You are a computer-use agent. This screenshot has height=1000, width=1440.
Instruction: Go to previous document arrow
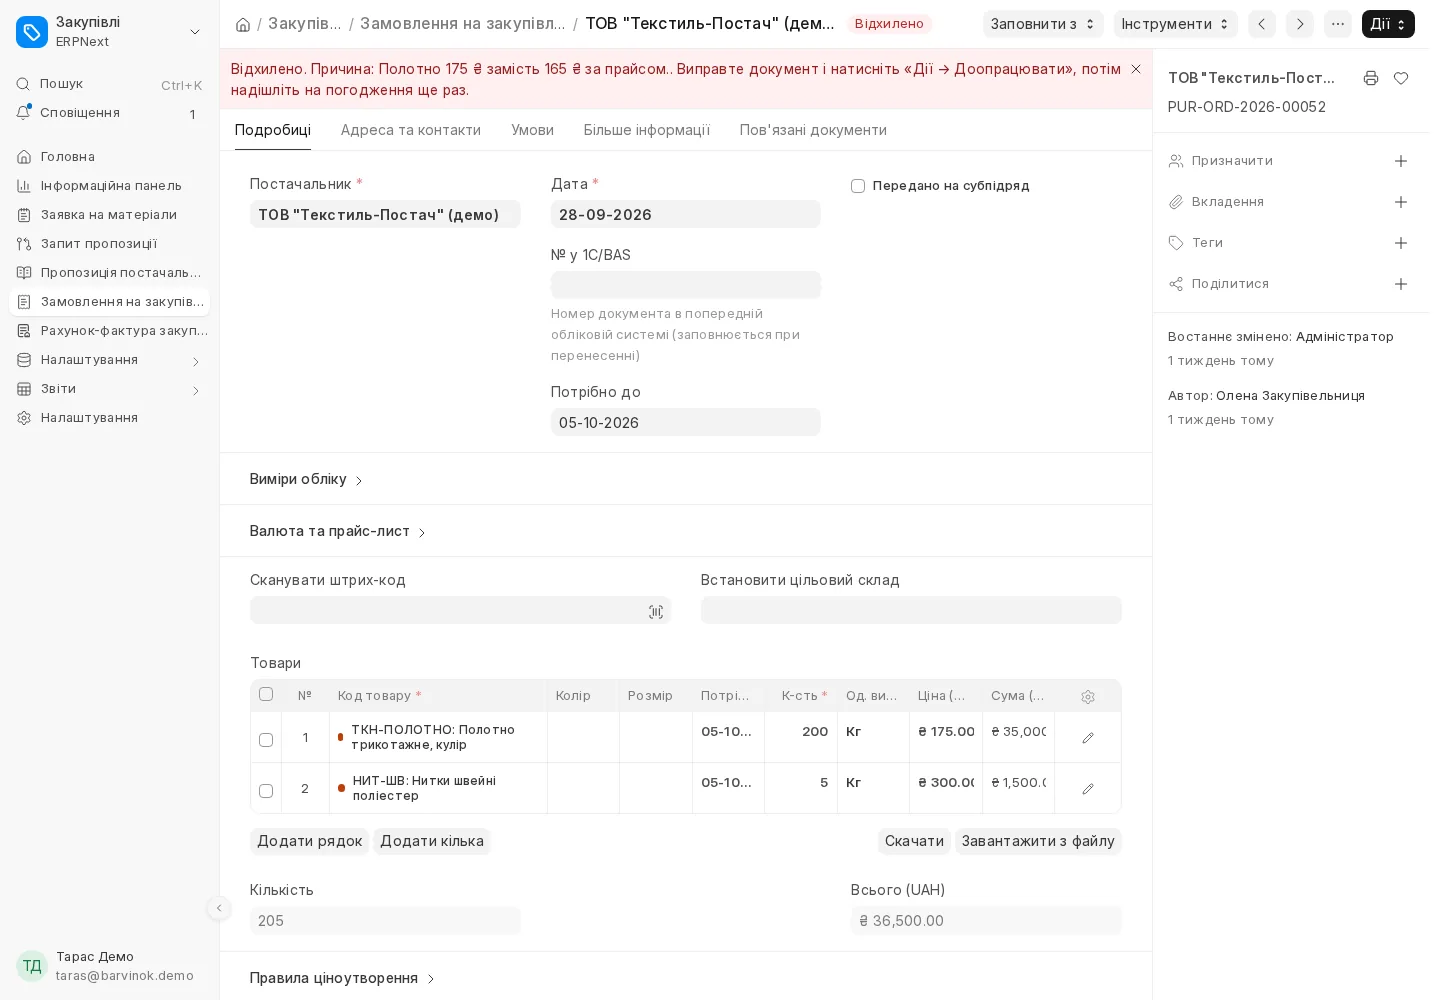click(1262, 24)
